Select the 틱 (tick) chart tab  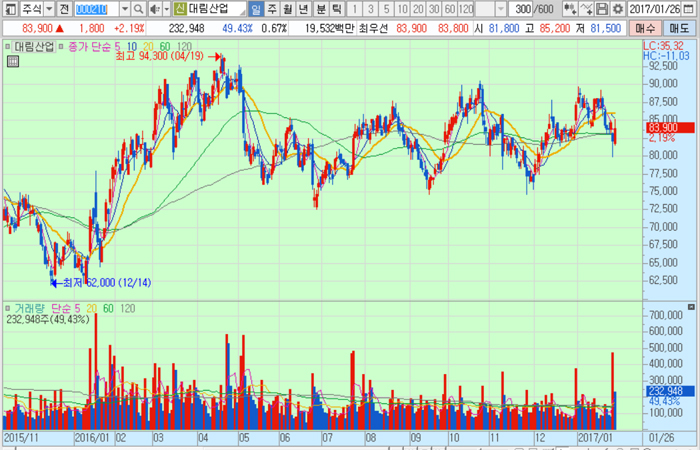337,9
